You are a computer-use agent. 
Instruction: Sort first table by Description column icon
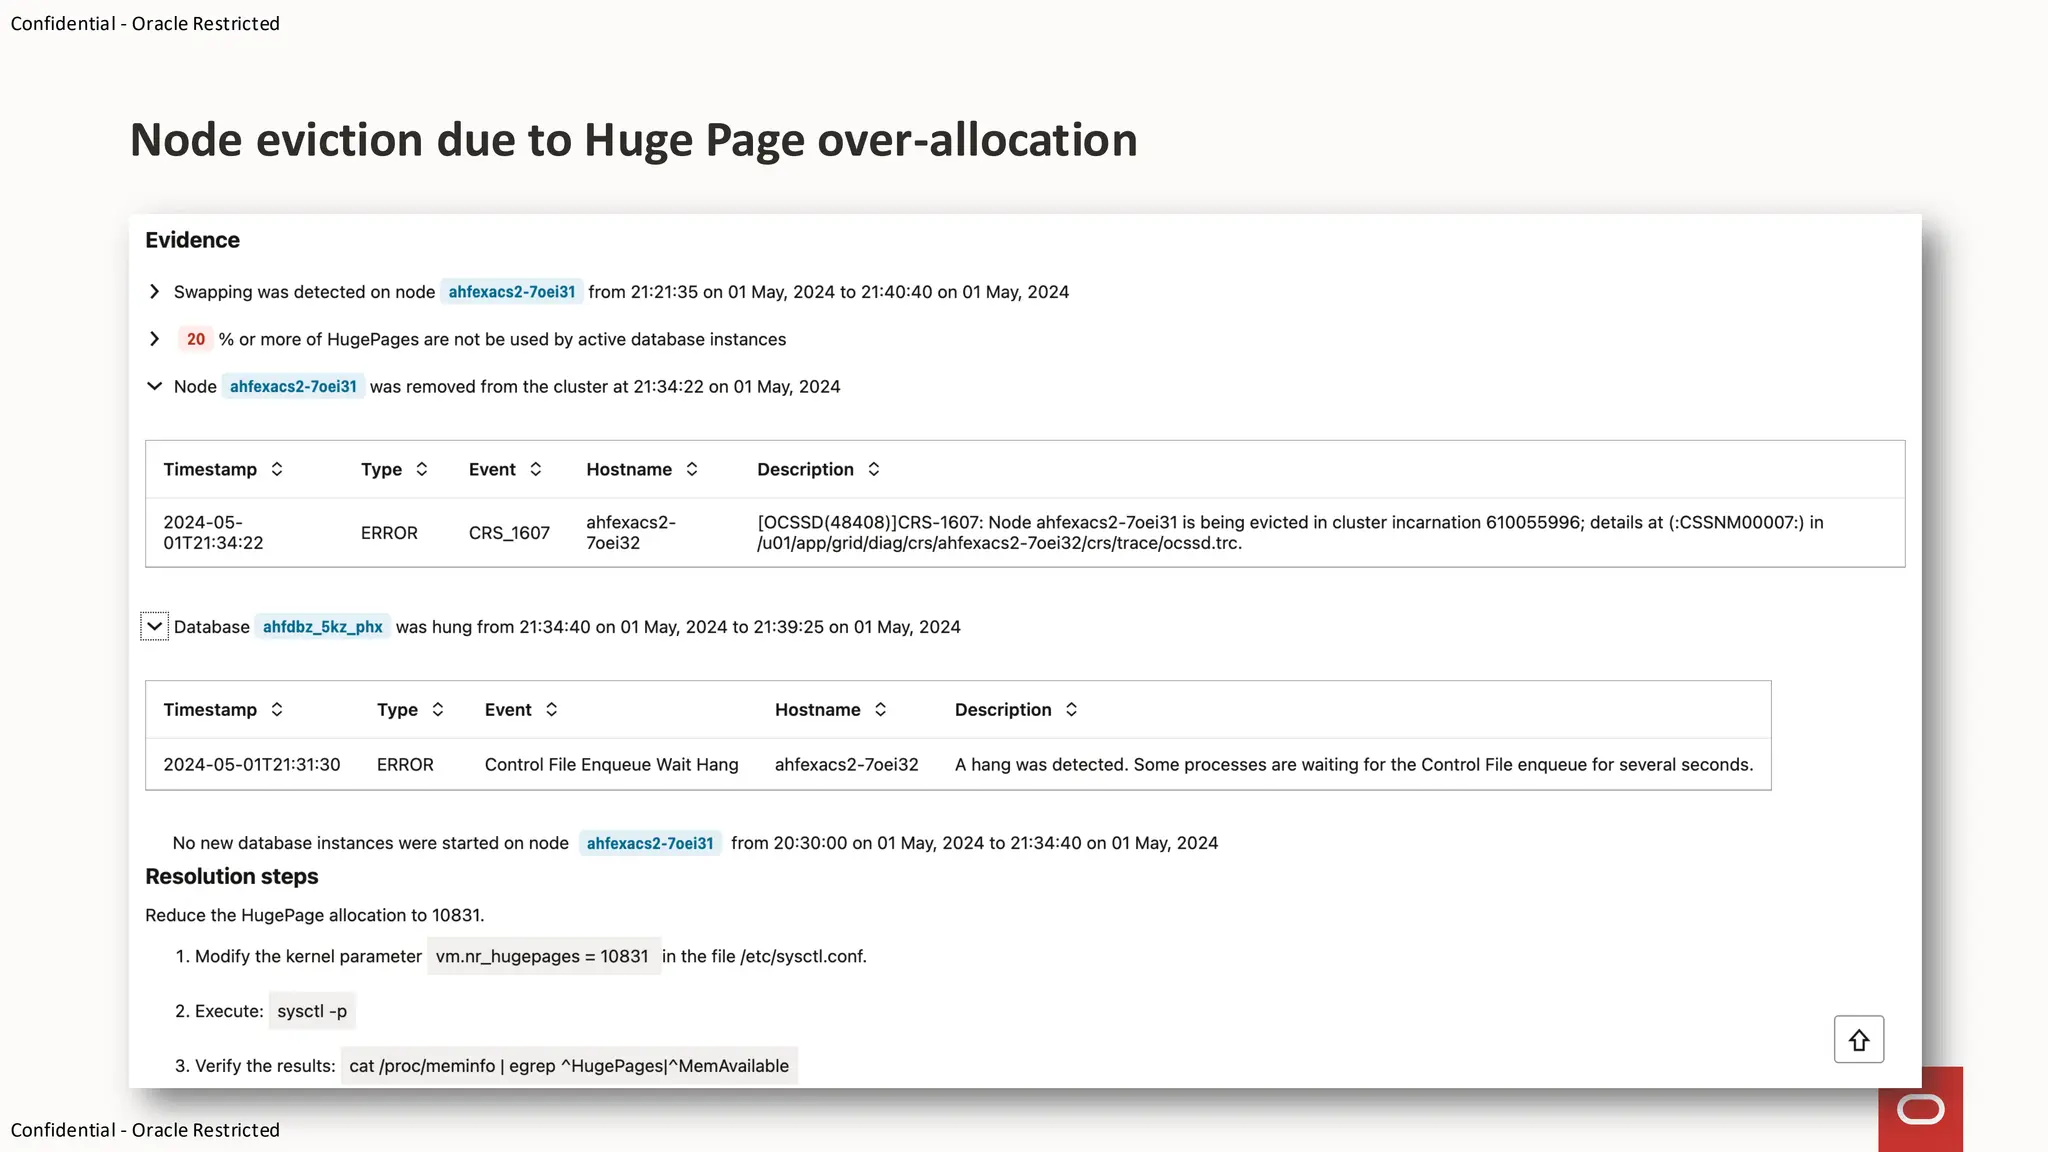tap(874, 469)
